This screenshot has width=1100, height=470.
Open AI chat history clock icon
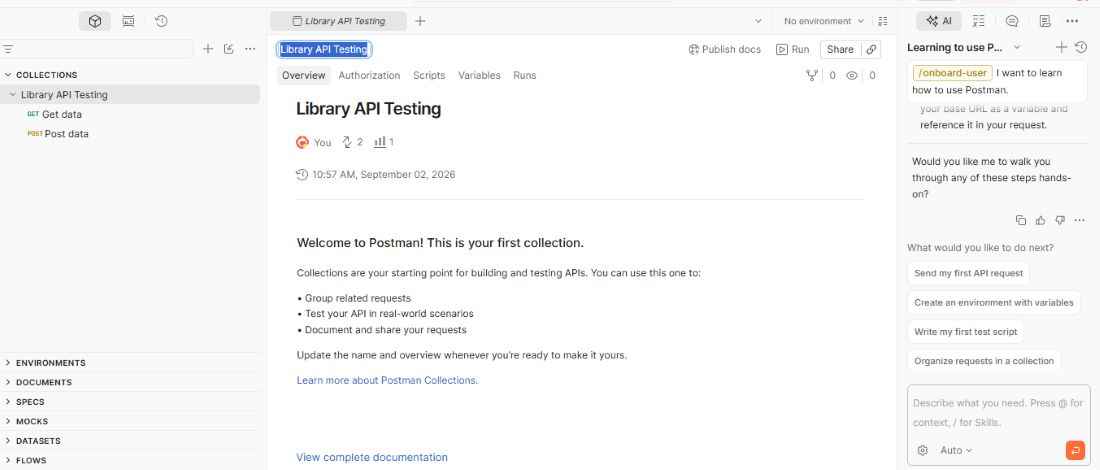point(1081,47)
